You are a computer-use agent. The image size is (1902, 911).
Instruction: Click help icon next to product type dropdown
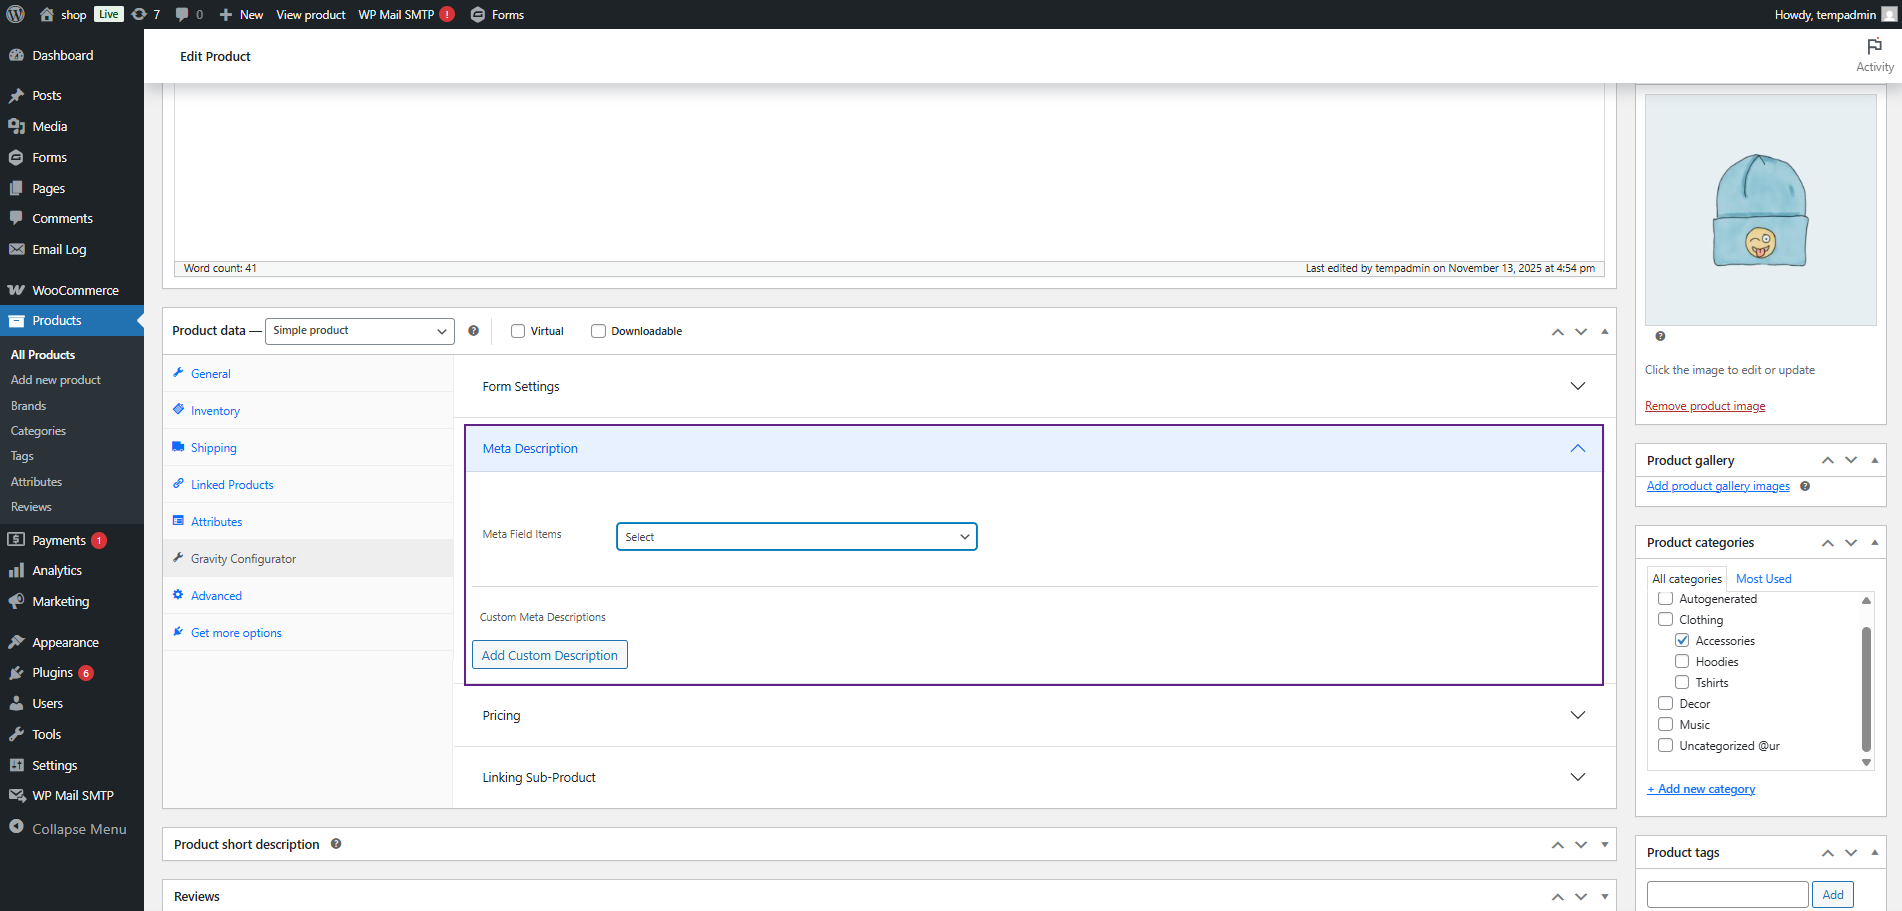click(473, 331)
